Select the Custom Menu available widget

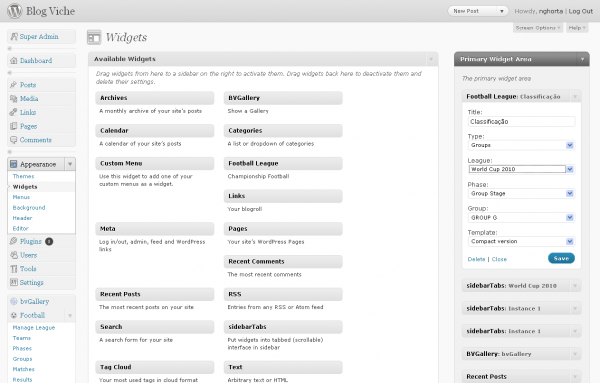point(155,163)
